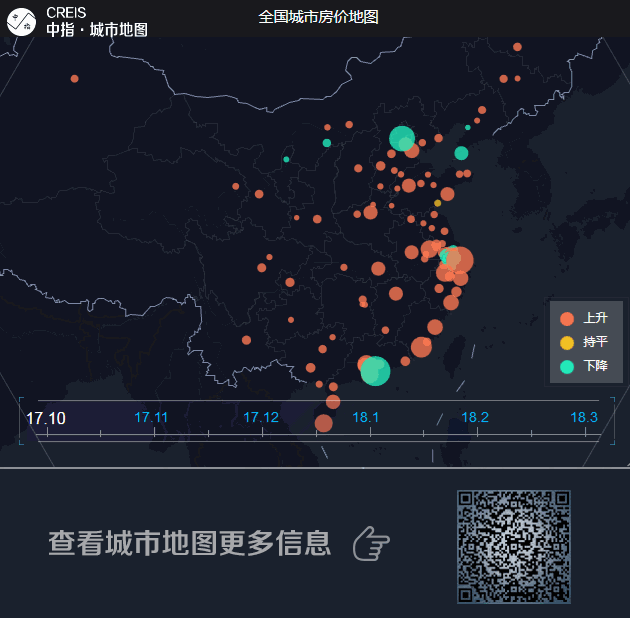Select 18.3 on the timeline

[x=584, y=417]
